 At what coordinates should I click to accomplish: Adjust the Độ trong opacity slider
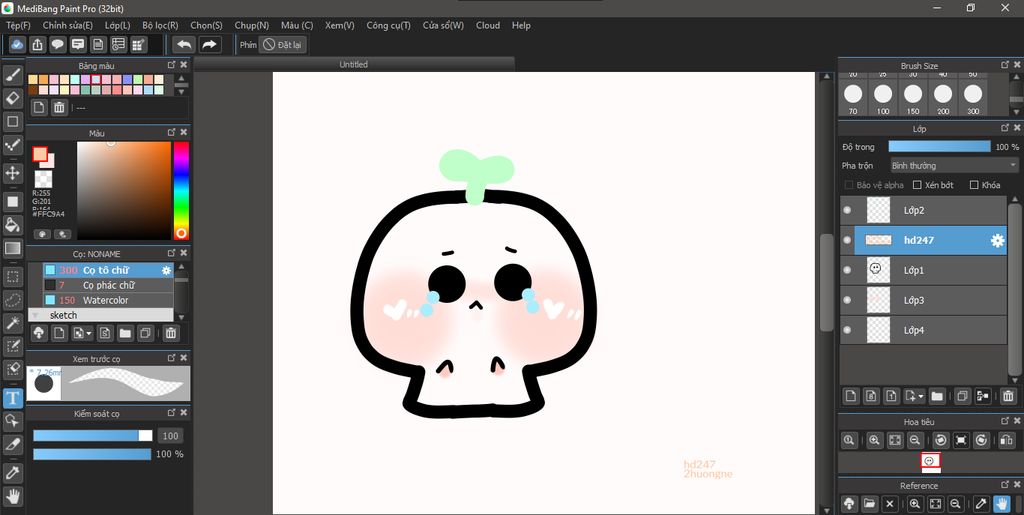940,147
